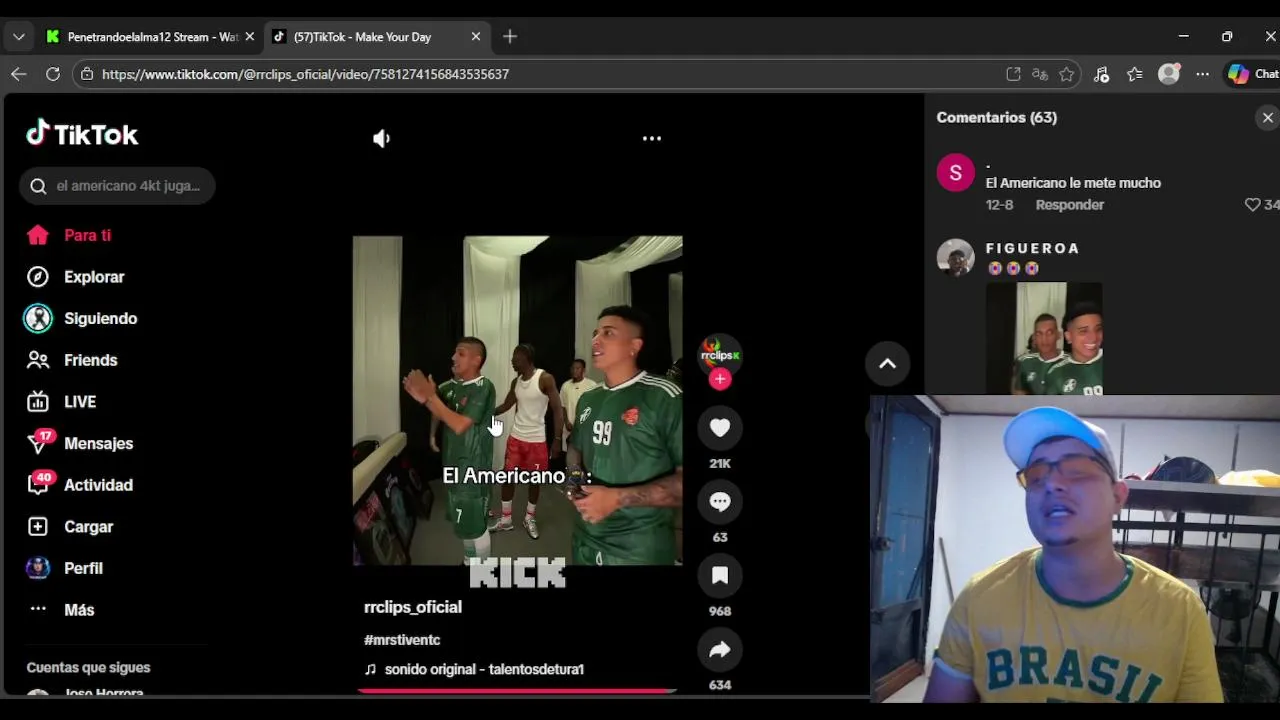The width and height of the screenshot is (1280, 720).
Task: Open Para ti feed
Action: (68, 235)
